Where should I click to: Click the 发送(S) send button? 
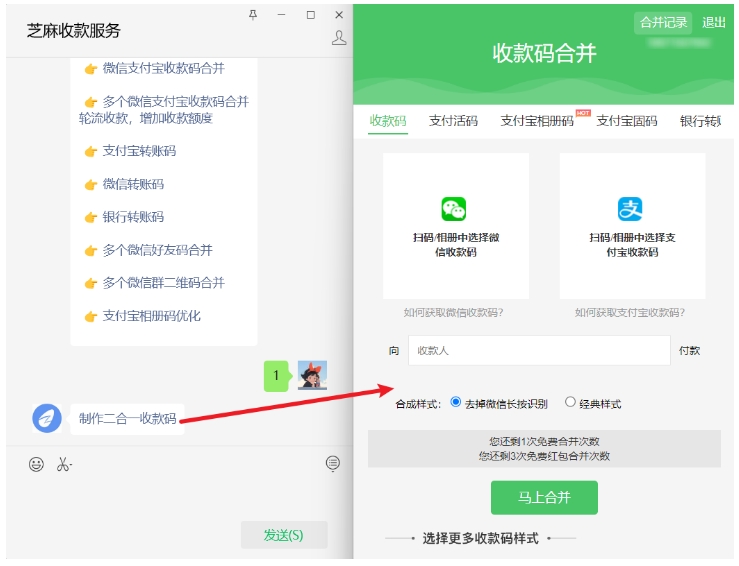[x=284, y=535]
